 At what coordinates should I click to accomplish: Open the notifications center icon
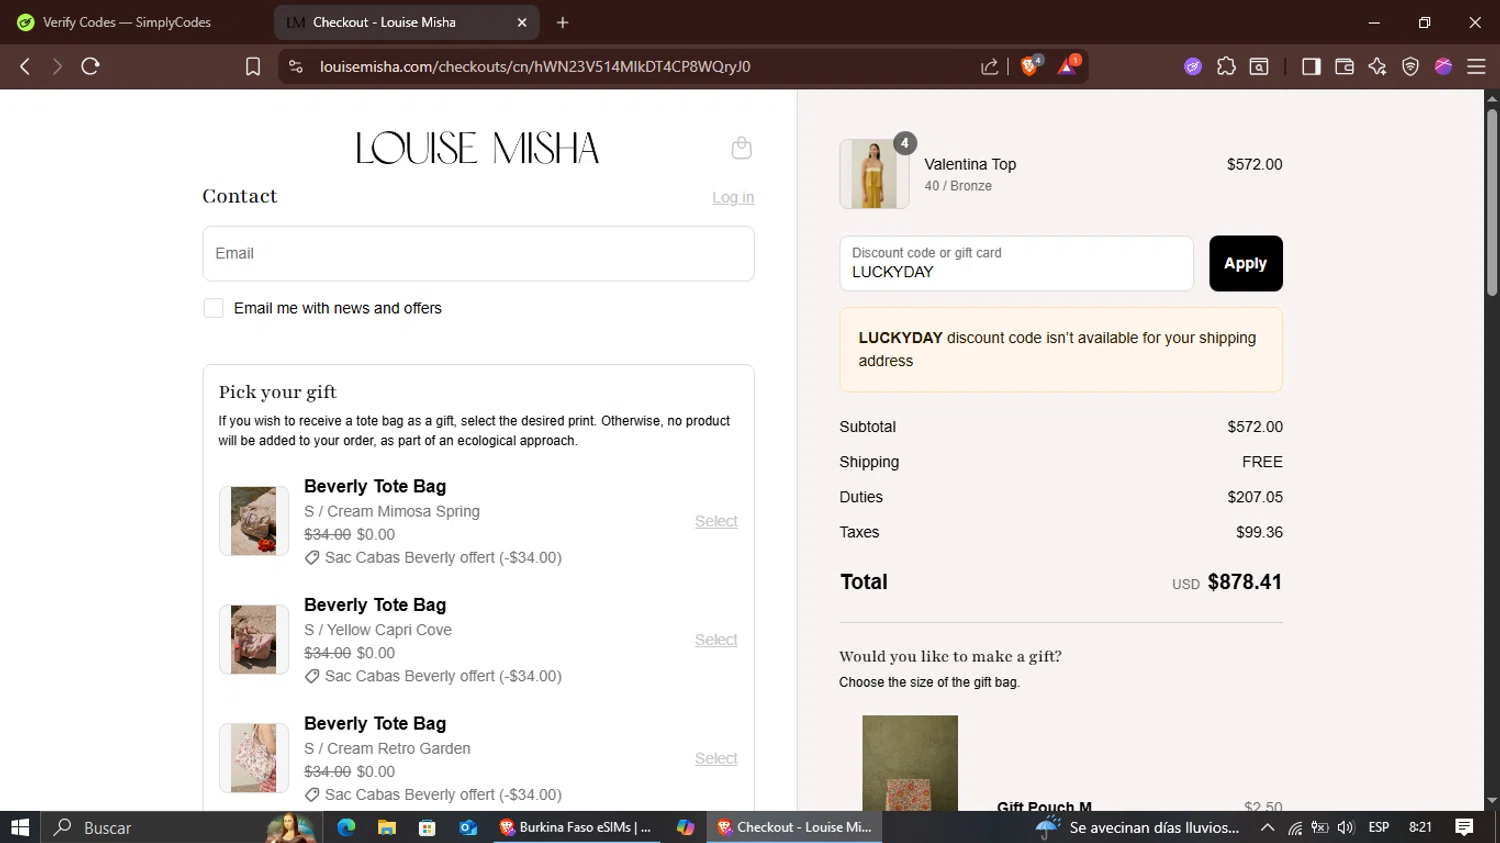point(1464,827)
